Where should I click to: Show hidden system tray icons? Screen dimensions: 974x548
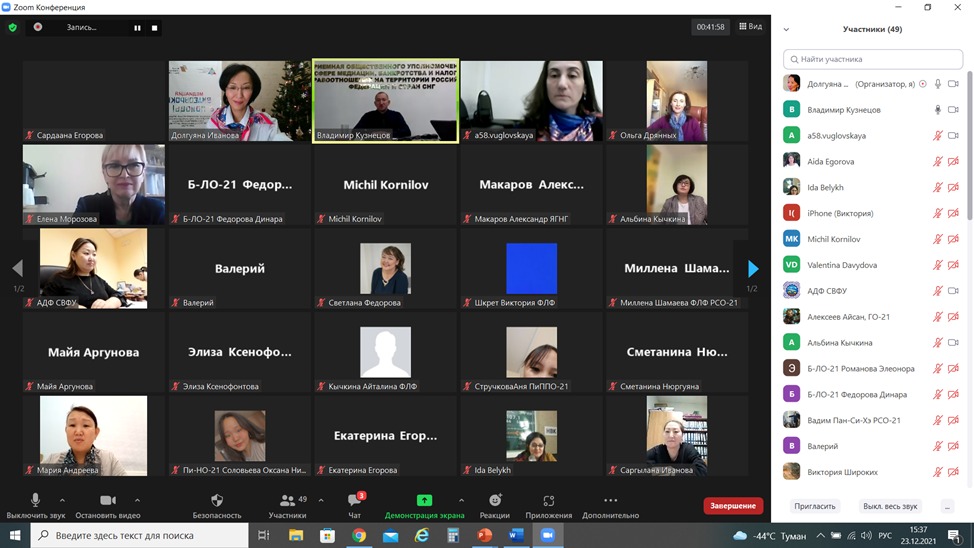coord(821,536)
